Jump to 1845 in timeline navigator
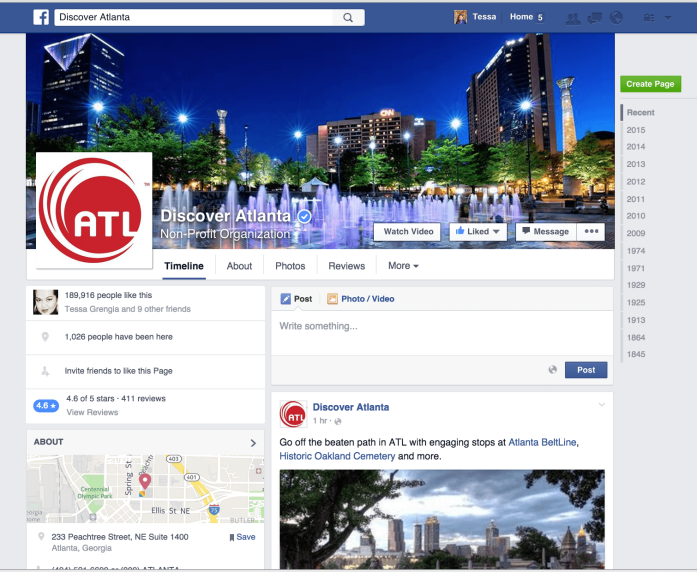The height and width of the screenshot is (572, 697). tap(636, 354)
